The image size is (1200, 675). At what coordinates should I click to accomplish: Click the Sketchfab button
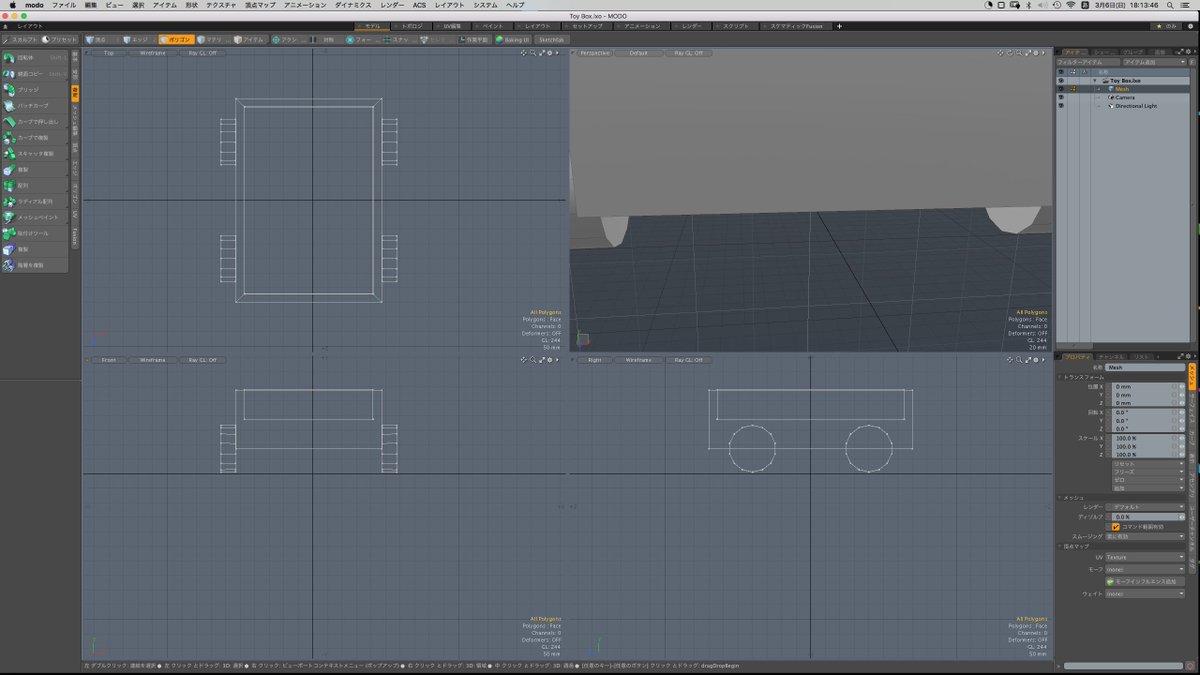pos(551,39)
